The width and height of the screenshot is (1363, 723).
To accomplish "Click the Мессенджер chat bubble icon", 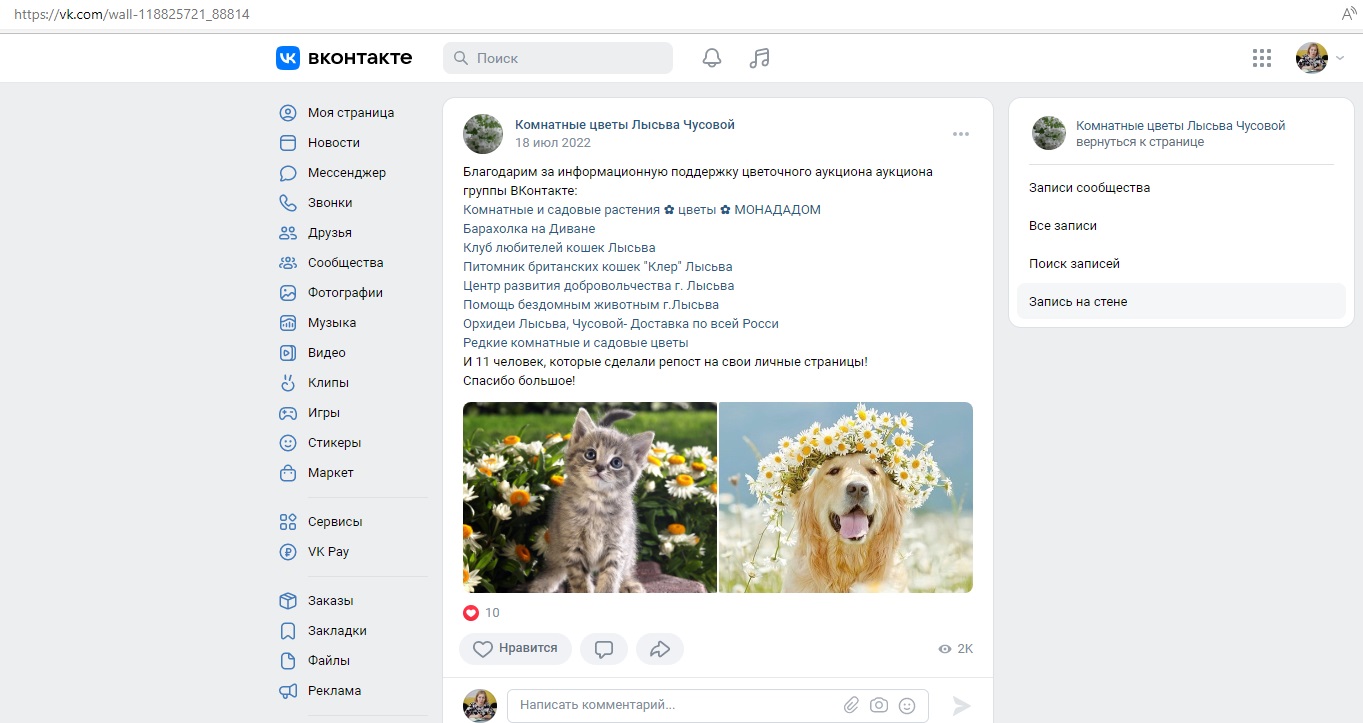I will (288, 173).
